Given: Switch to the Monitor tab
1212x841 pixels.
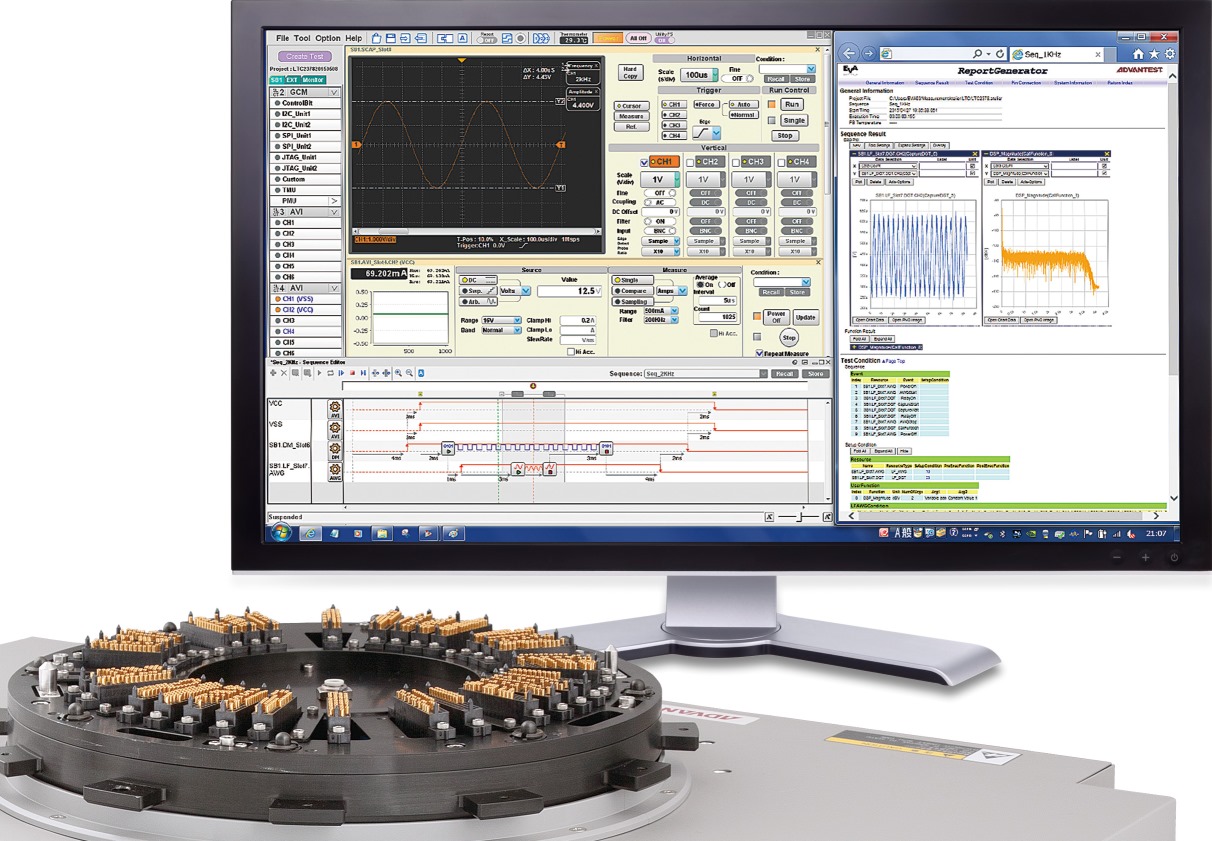Looking at the screenshot, I should click(x=314, y=79).
